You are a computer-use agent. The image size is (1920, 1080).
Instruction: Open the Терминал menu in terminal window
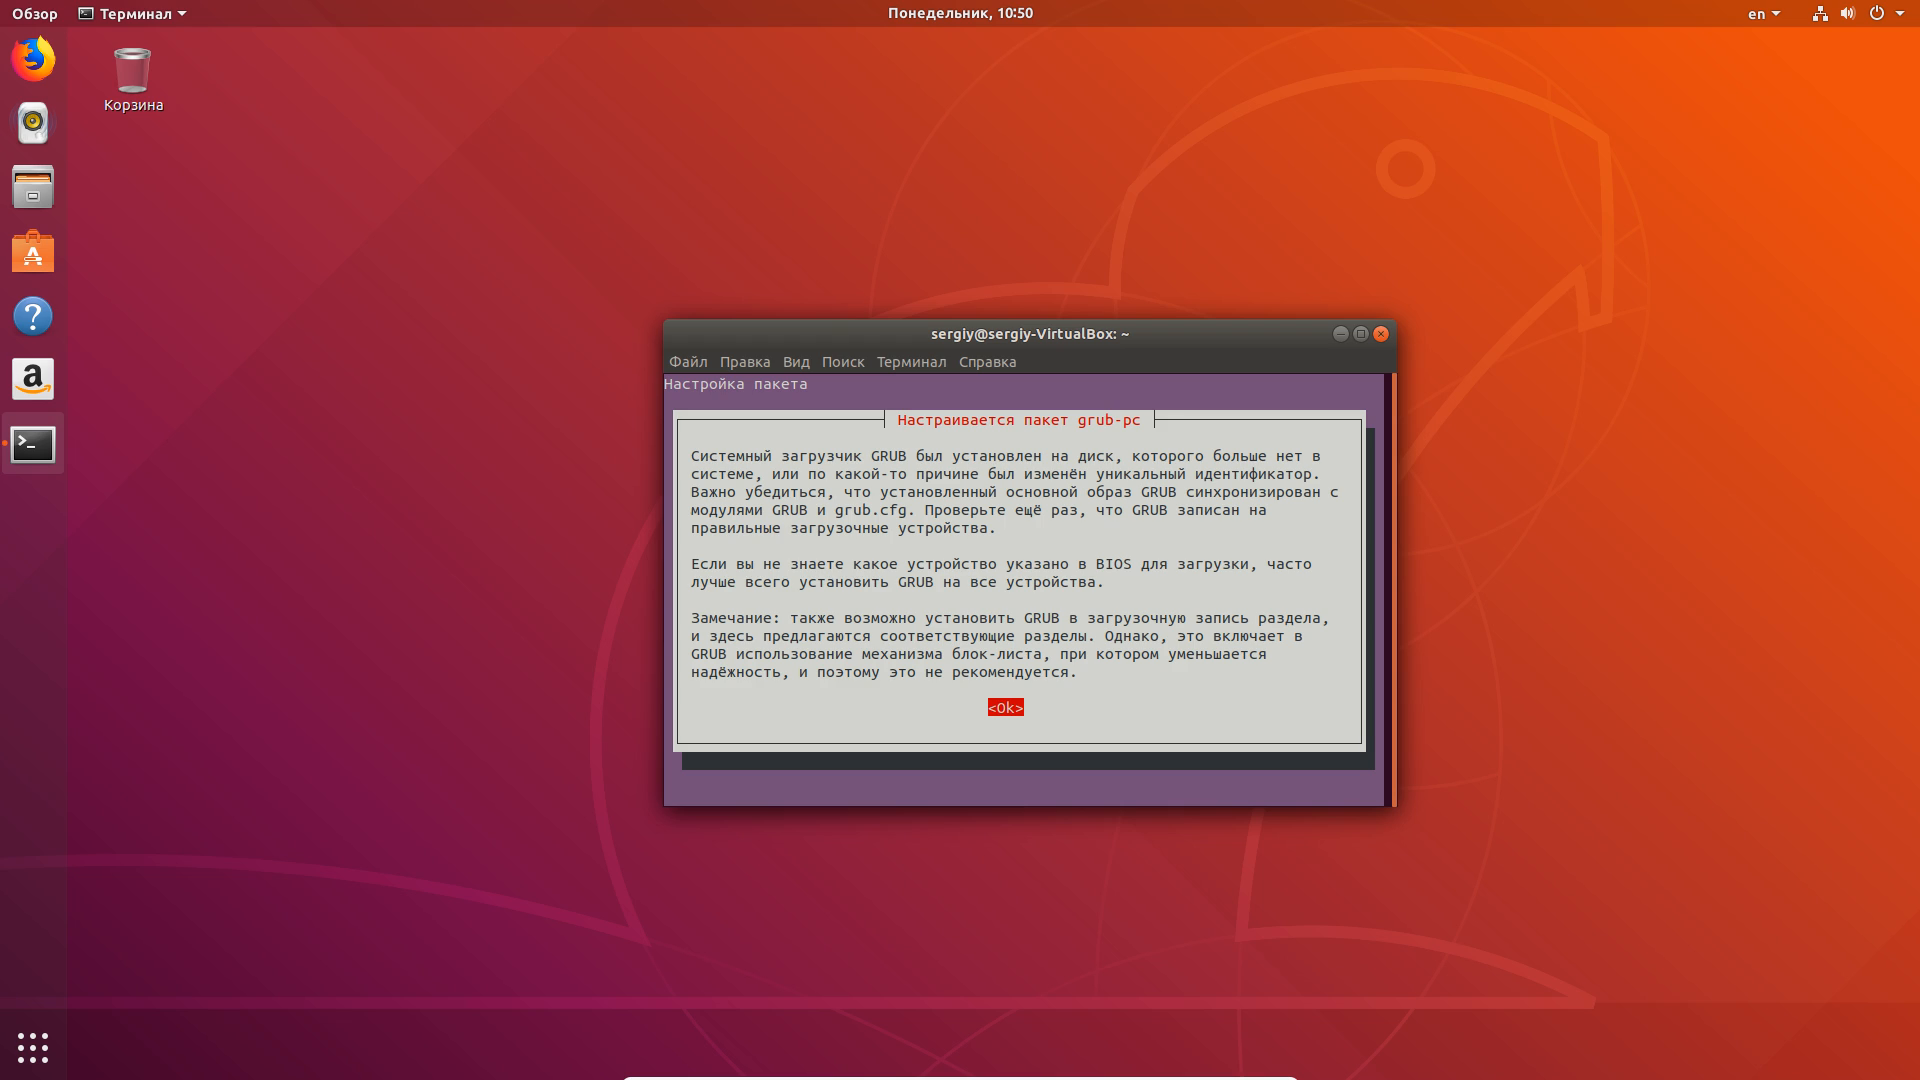[x=911, y=362]
